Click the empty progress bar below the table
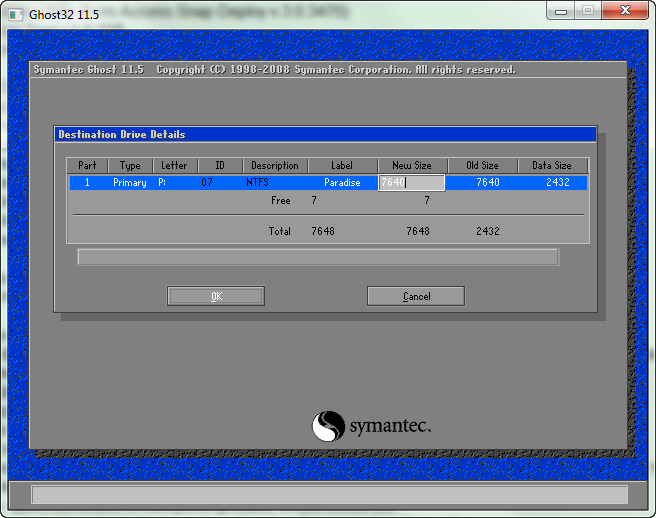The width and height of the screenshot is (656, 518). pos(318,257)
